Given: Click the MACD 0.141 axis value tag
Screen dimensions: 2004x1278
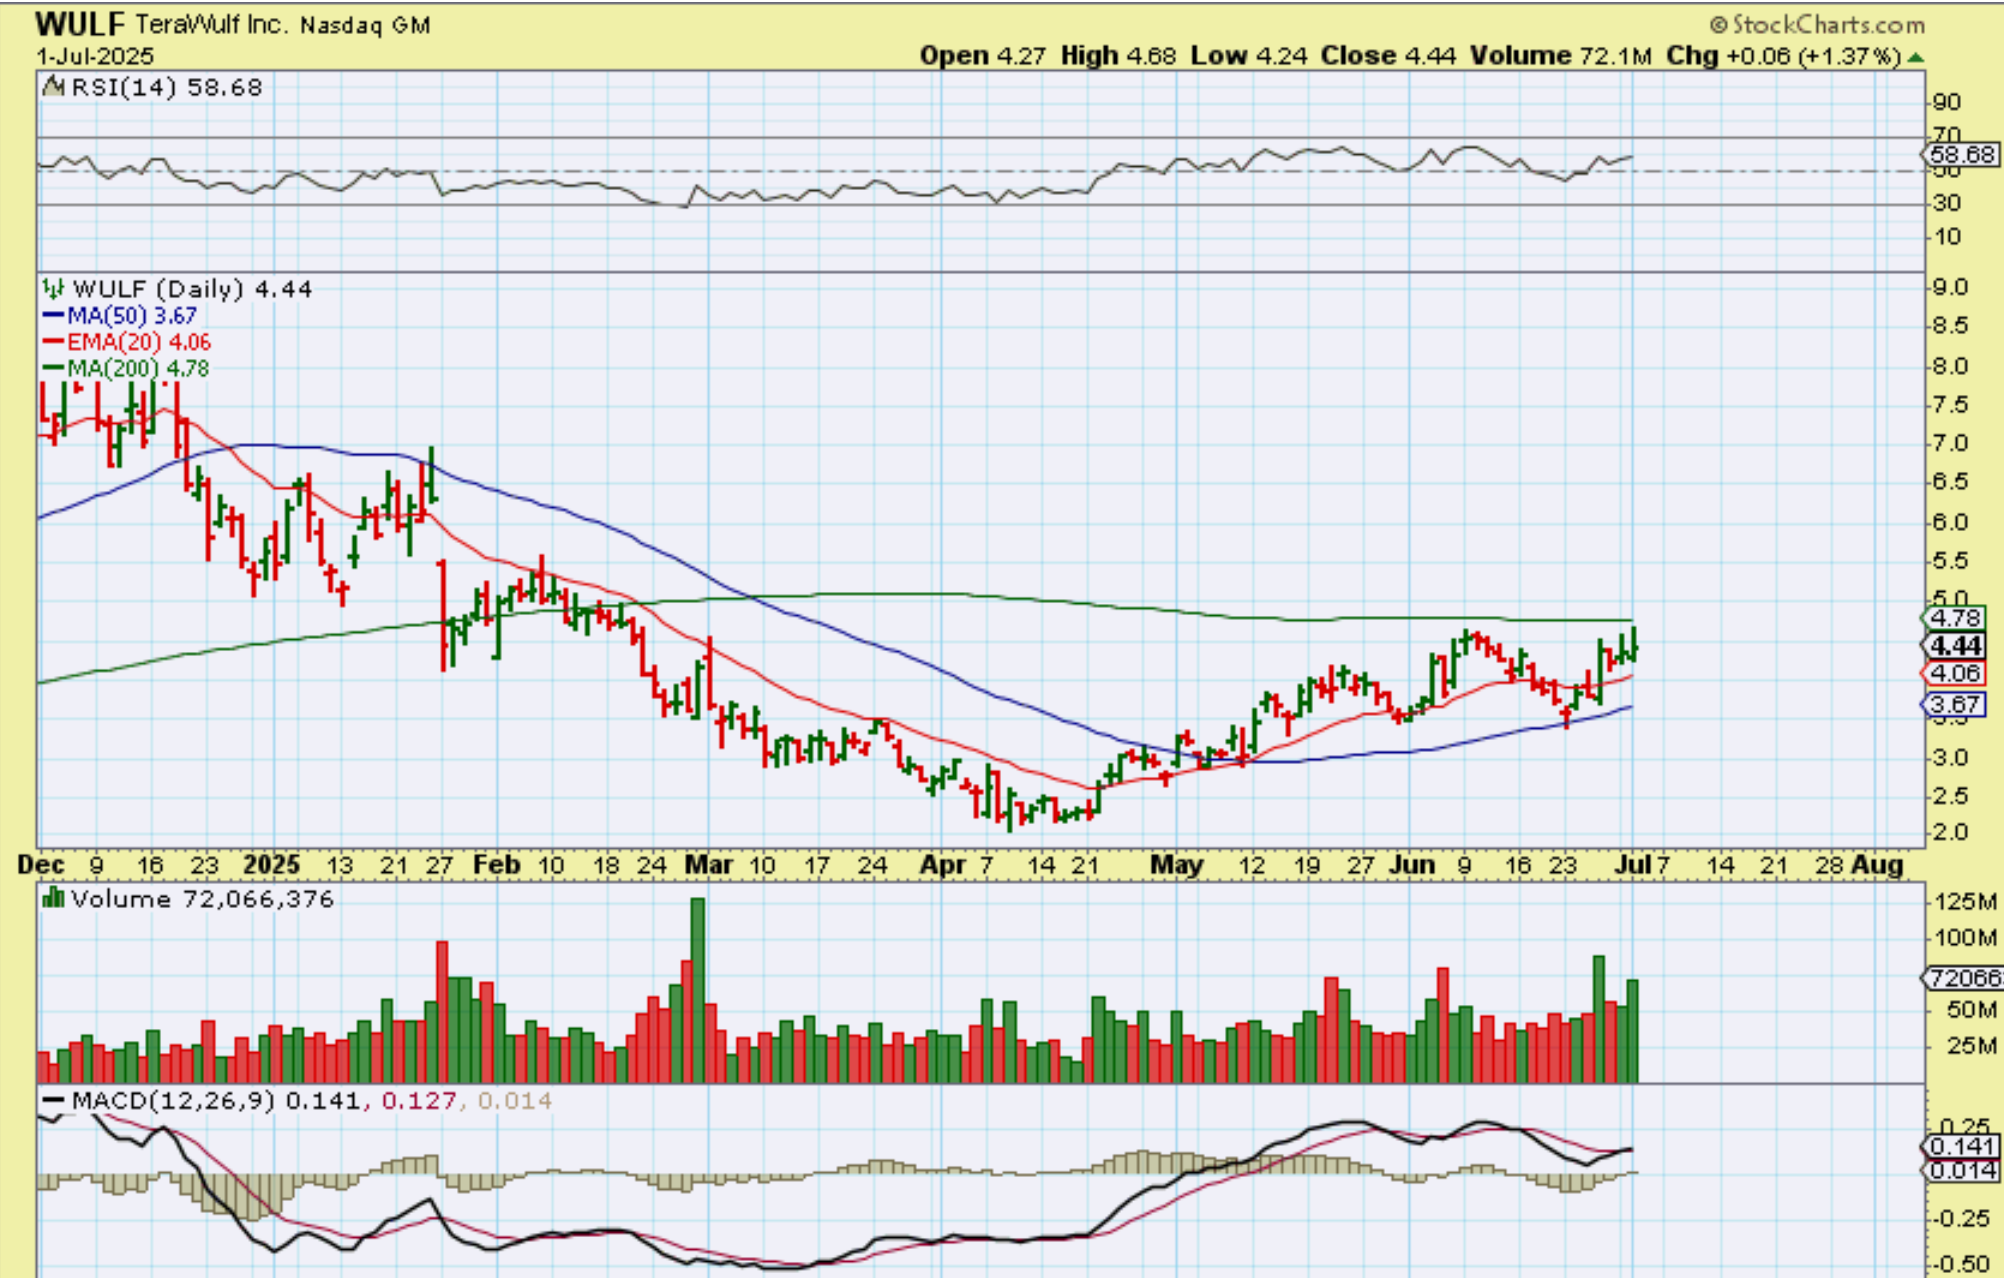Looking at the screenshot, I should 1961,1146.
